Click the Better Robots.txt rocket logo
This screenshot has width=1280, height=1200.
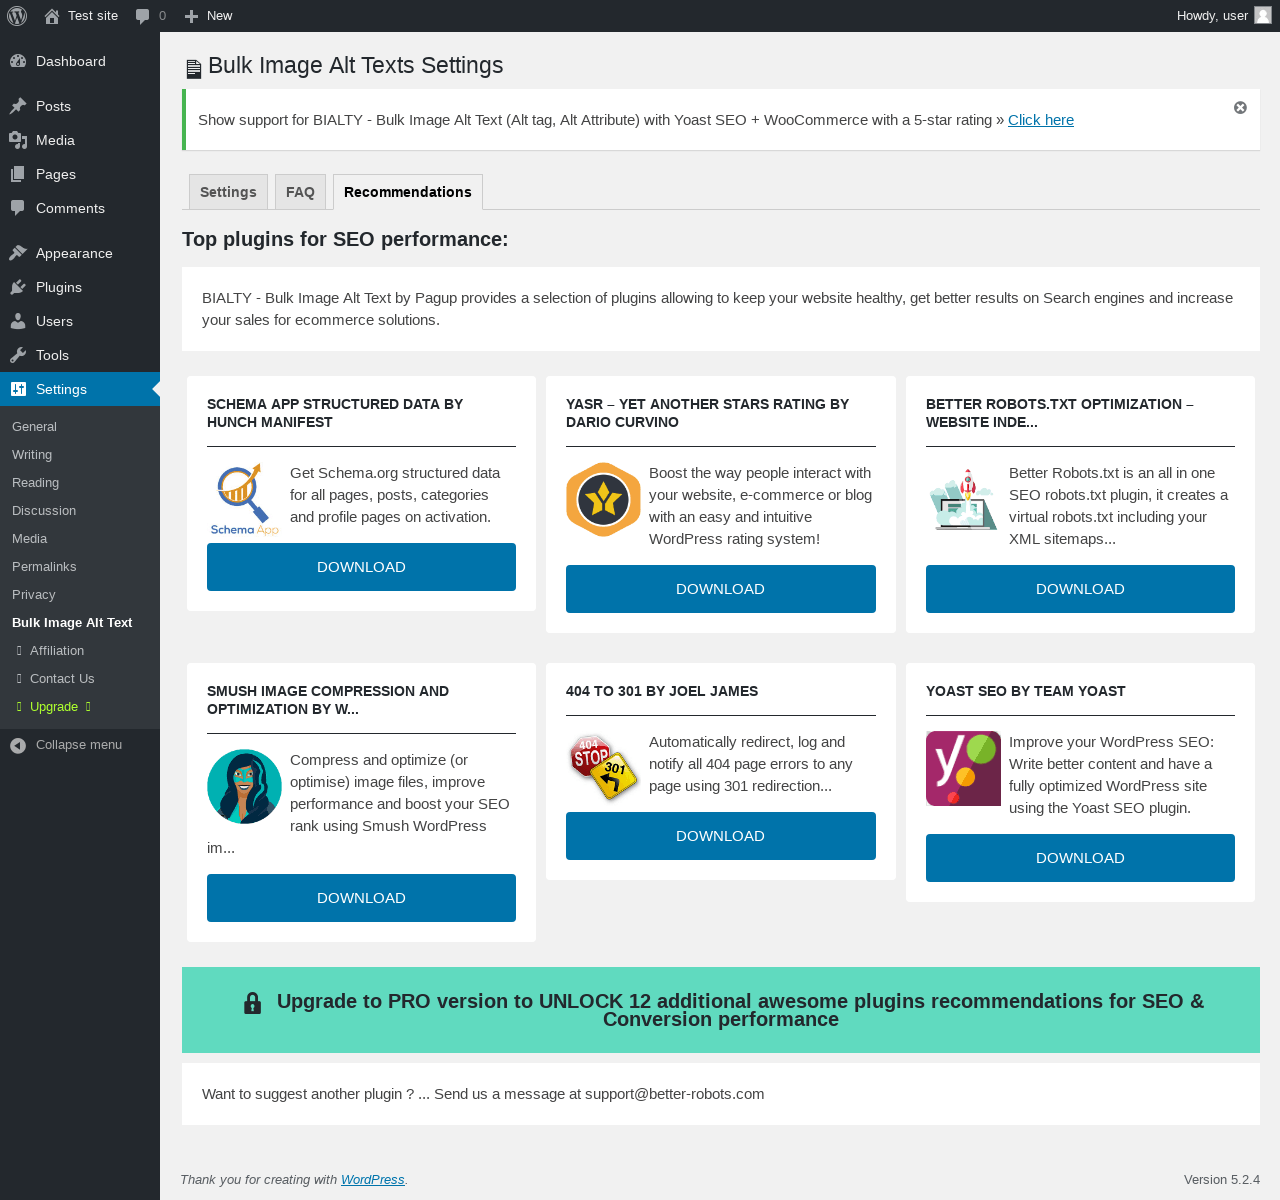point(963,499)
